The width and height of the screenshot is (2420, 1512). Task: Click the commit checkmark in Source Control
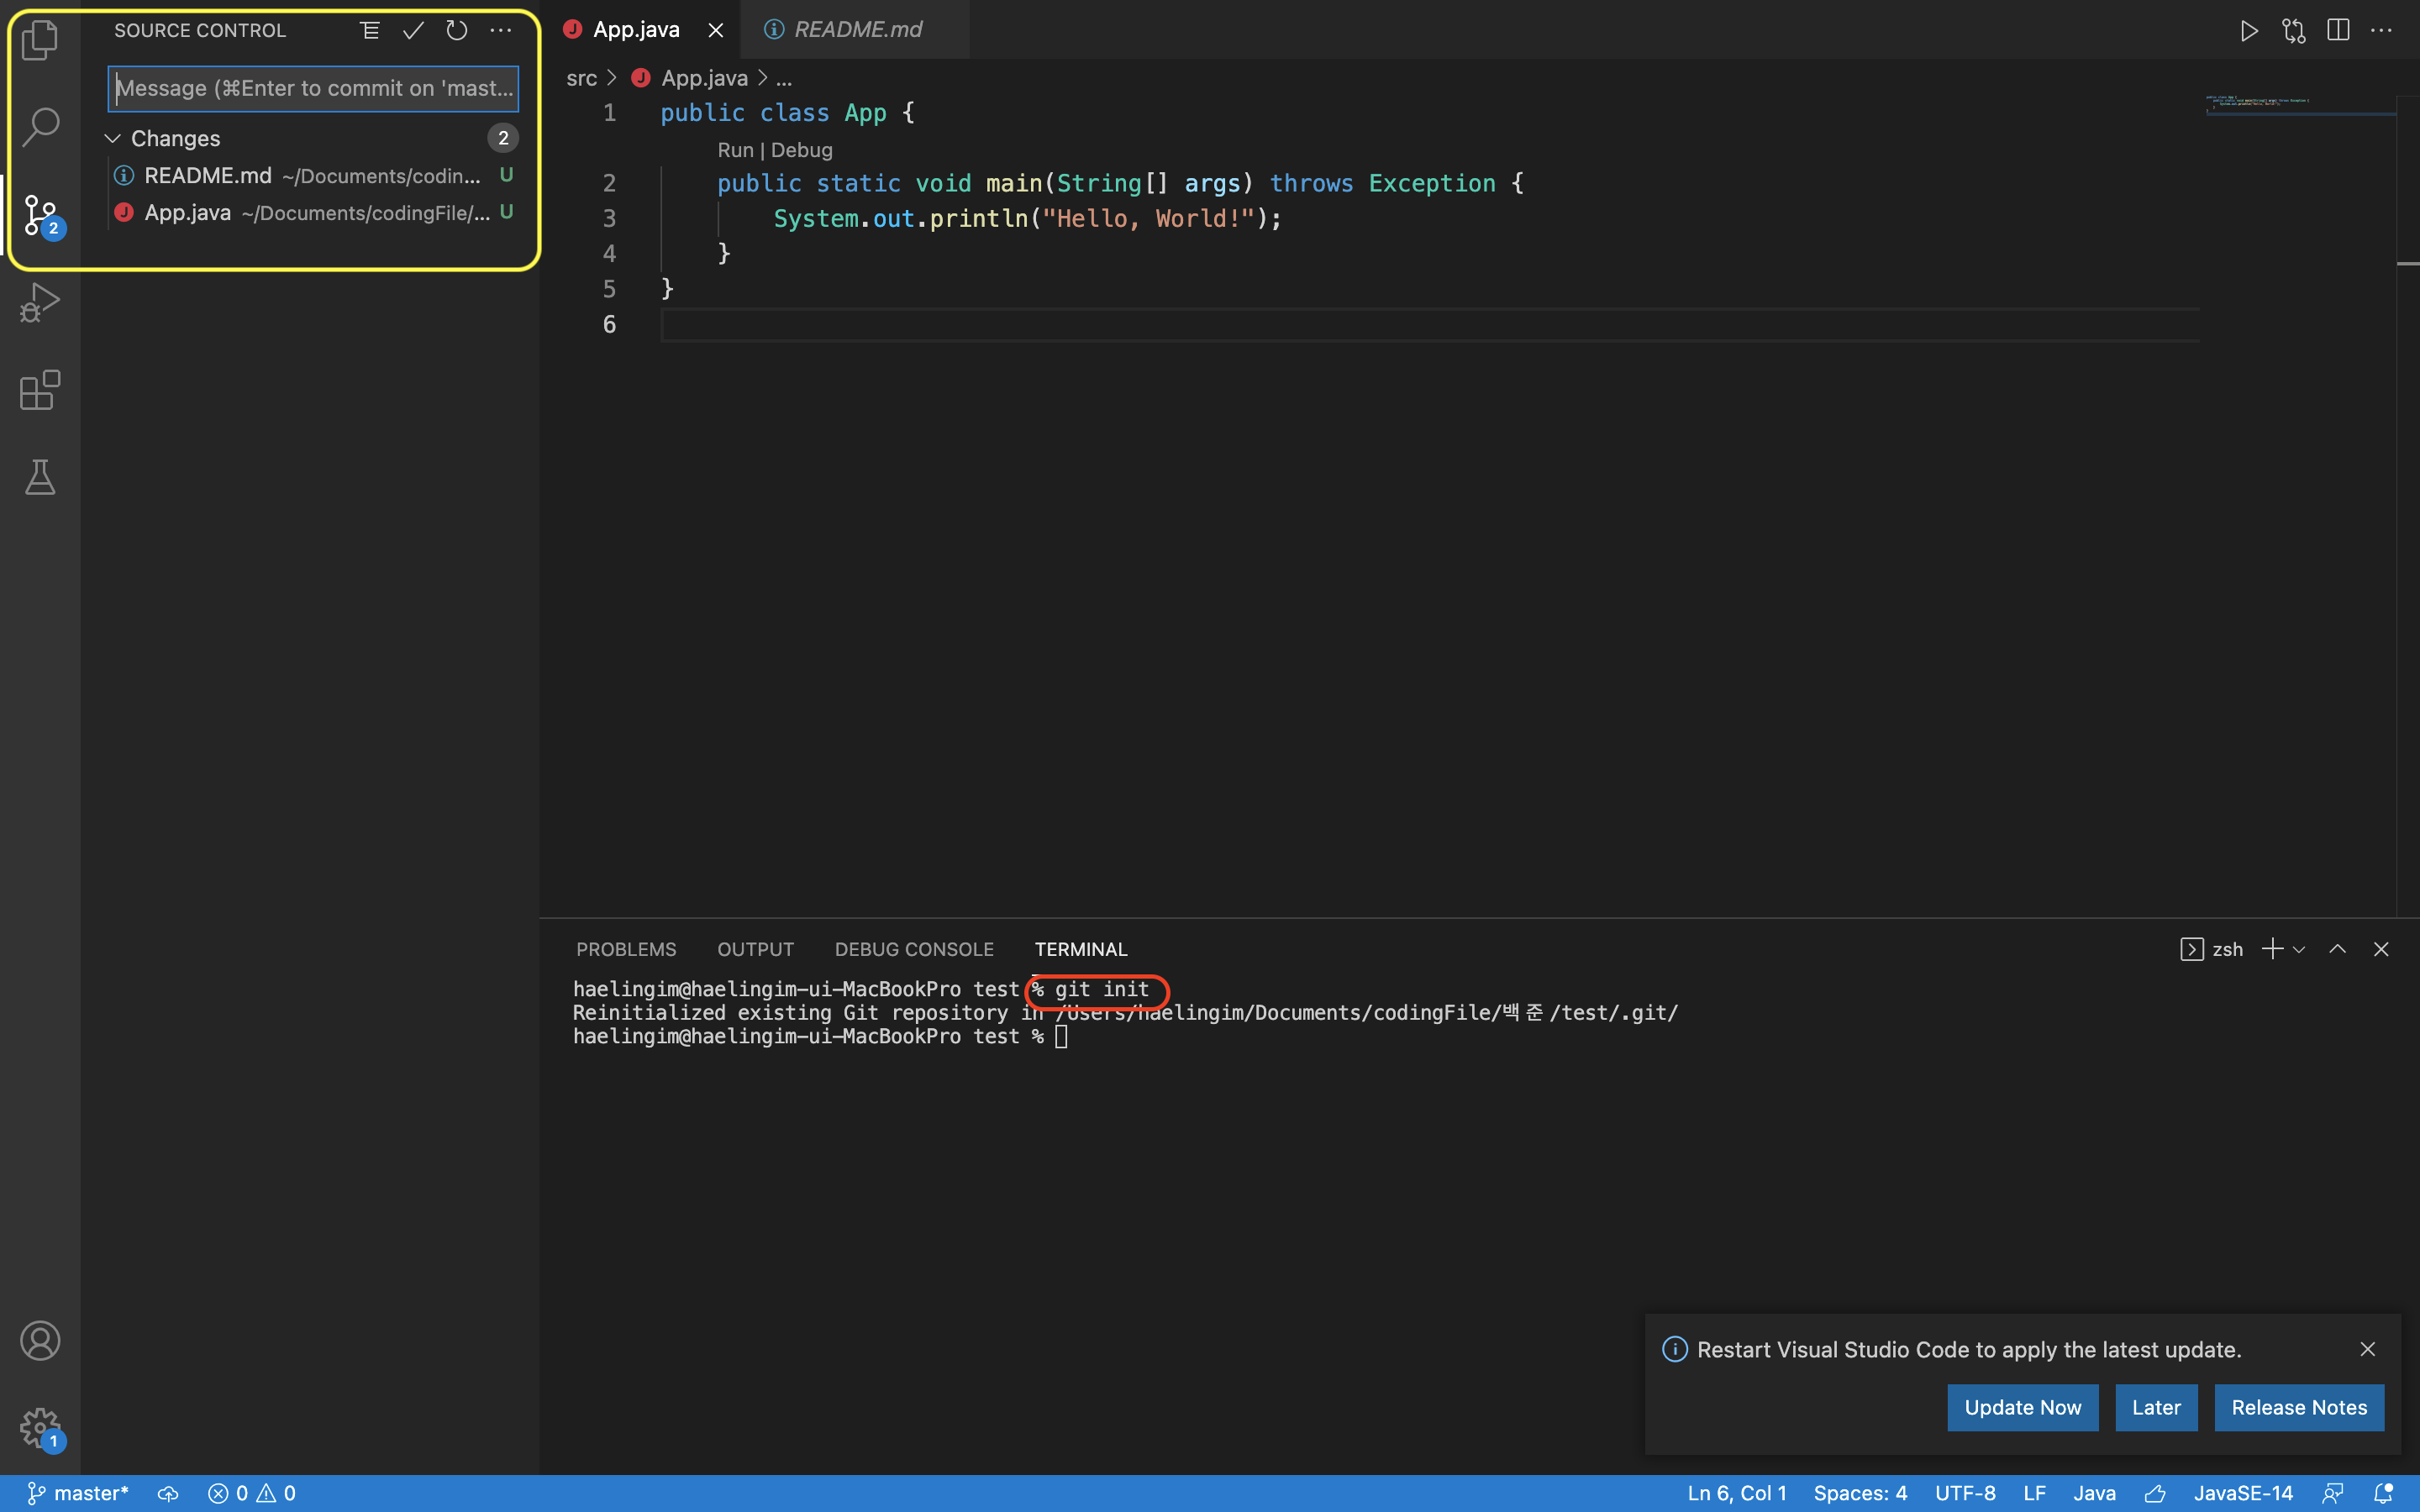coord(413,31)
